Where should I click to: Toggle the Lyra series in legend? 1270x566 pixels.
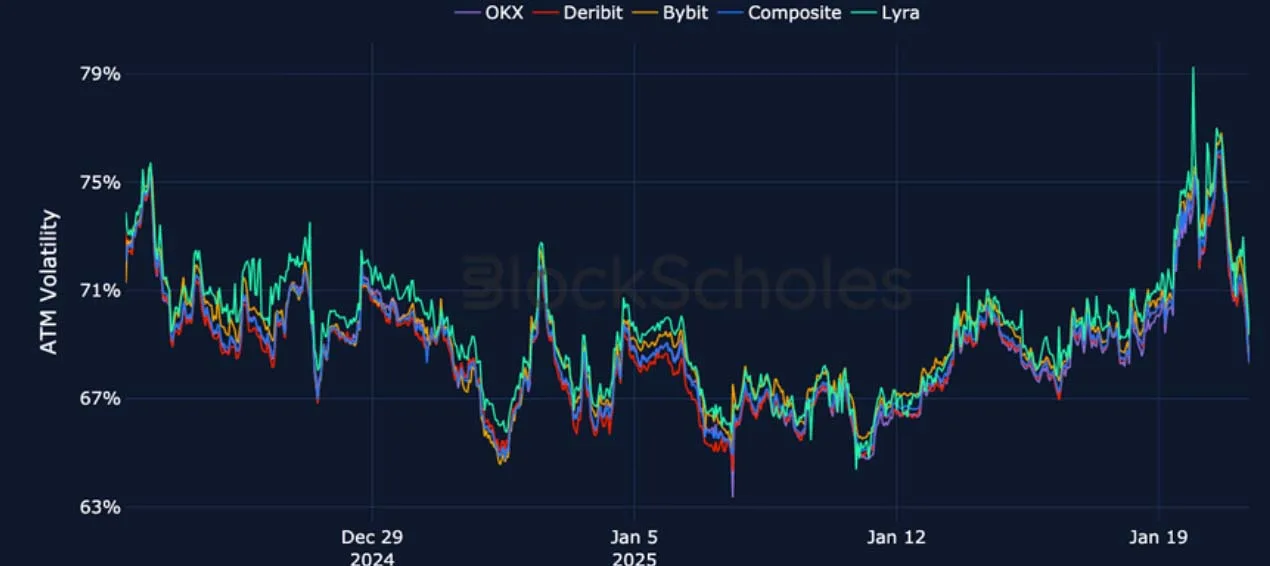(884, 13)
